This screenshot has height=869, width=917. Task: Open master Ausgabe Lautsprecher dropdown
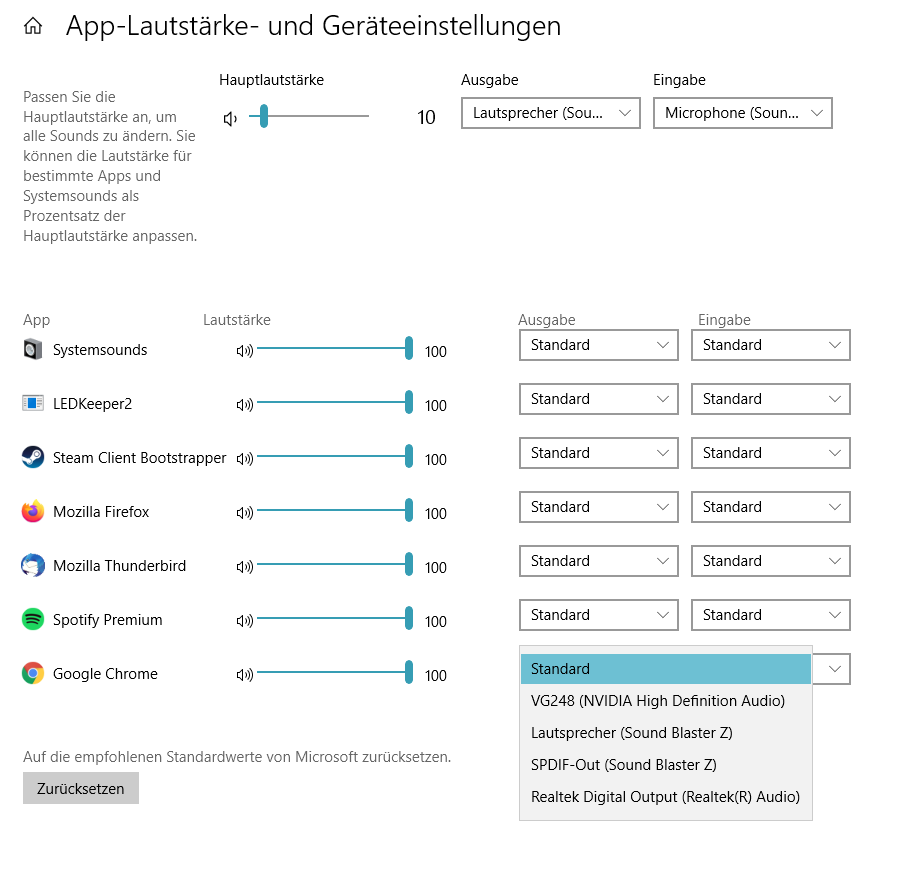click(550, 113)
